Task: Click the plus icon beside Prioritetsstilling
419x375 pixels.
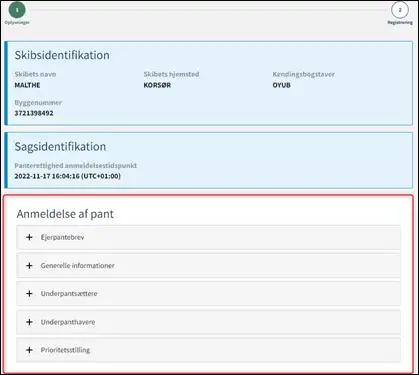Action: click(29, 350)
